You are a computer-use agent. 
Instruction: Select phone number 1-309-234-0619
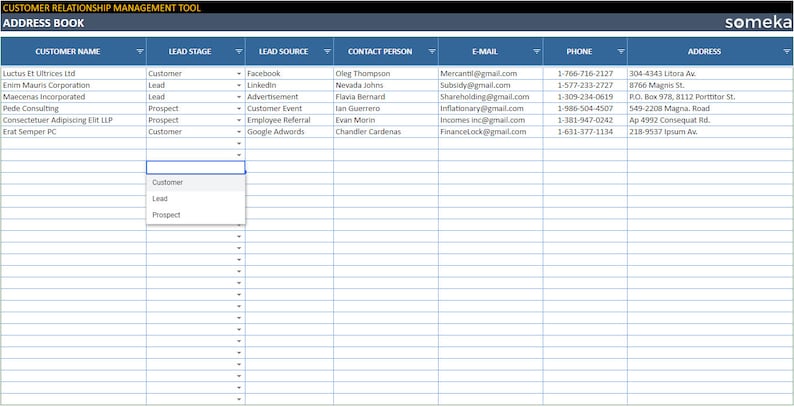click(x=585, y=97)
